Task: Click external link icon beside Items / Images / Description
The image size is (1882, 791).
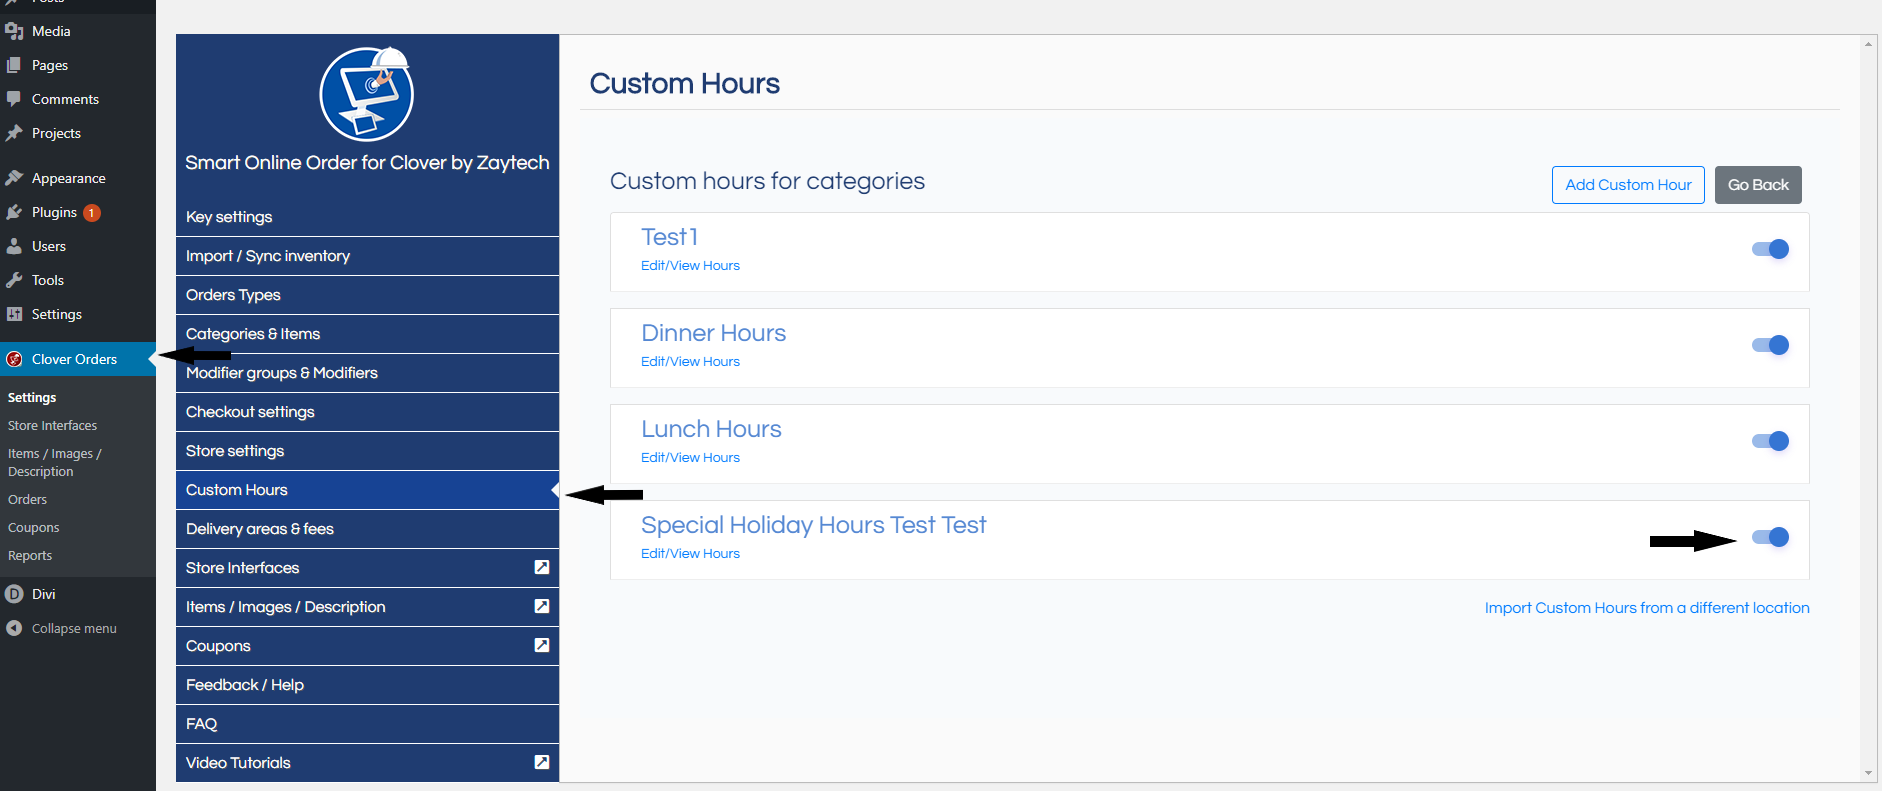Action: [x=542, y=606]
